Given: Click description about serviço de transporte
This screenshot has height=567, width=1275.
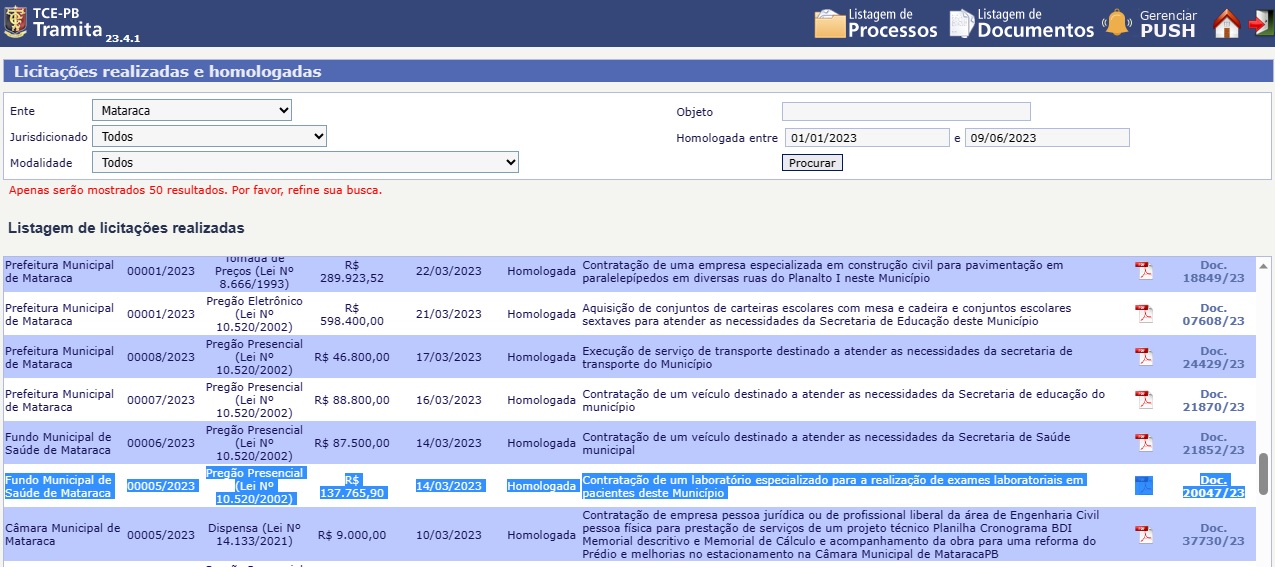Looking at the screenshot, I should tap(827, 357).
